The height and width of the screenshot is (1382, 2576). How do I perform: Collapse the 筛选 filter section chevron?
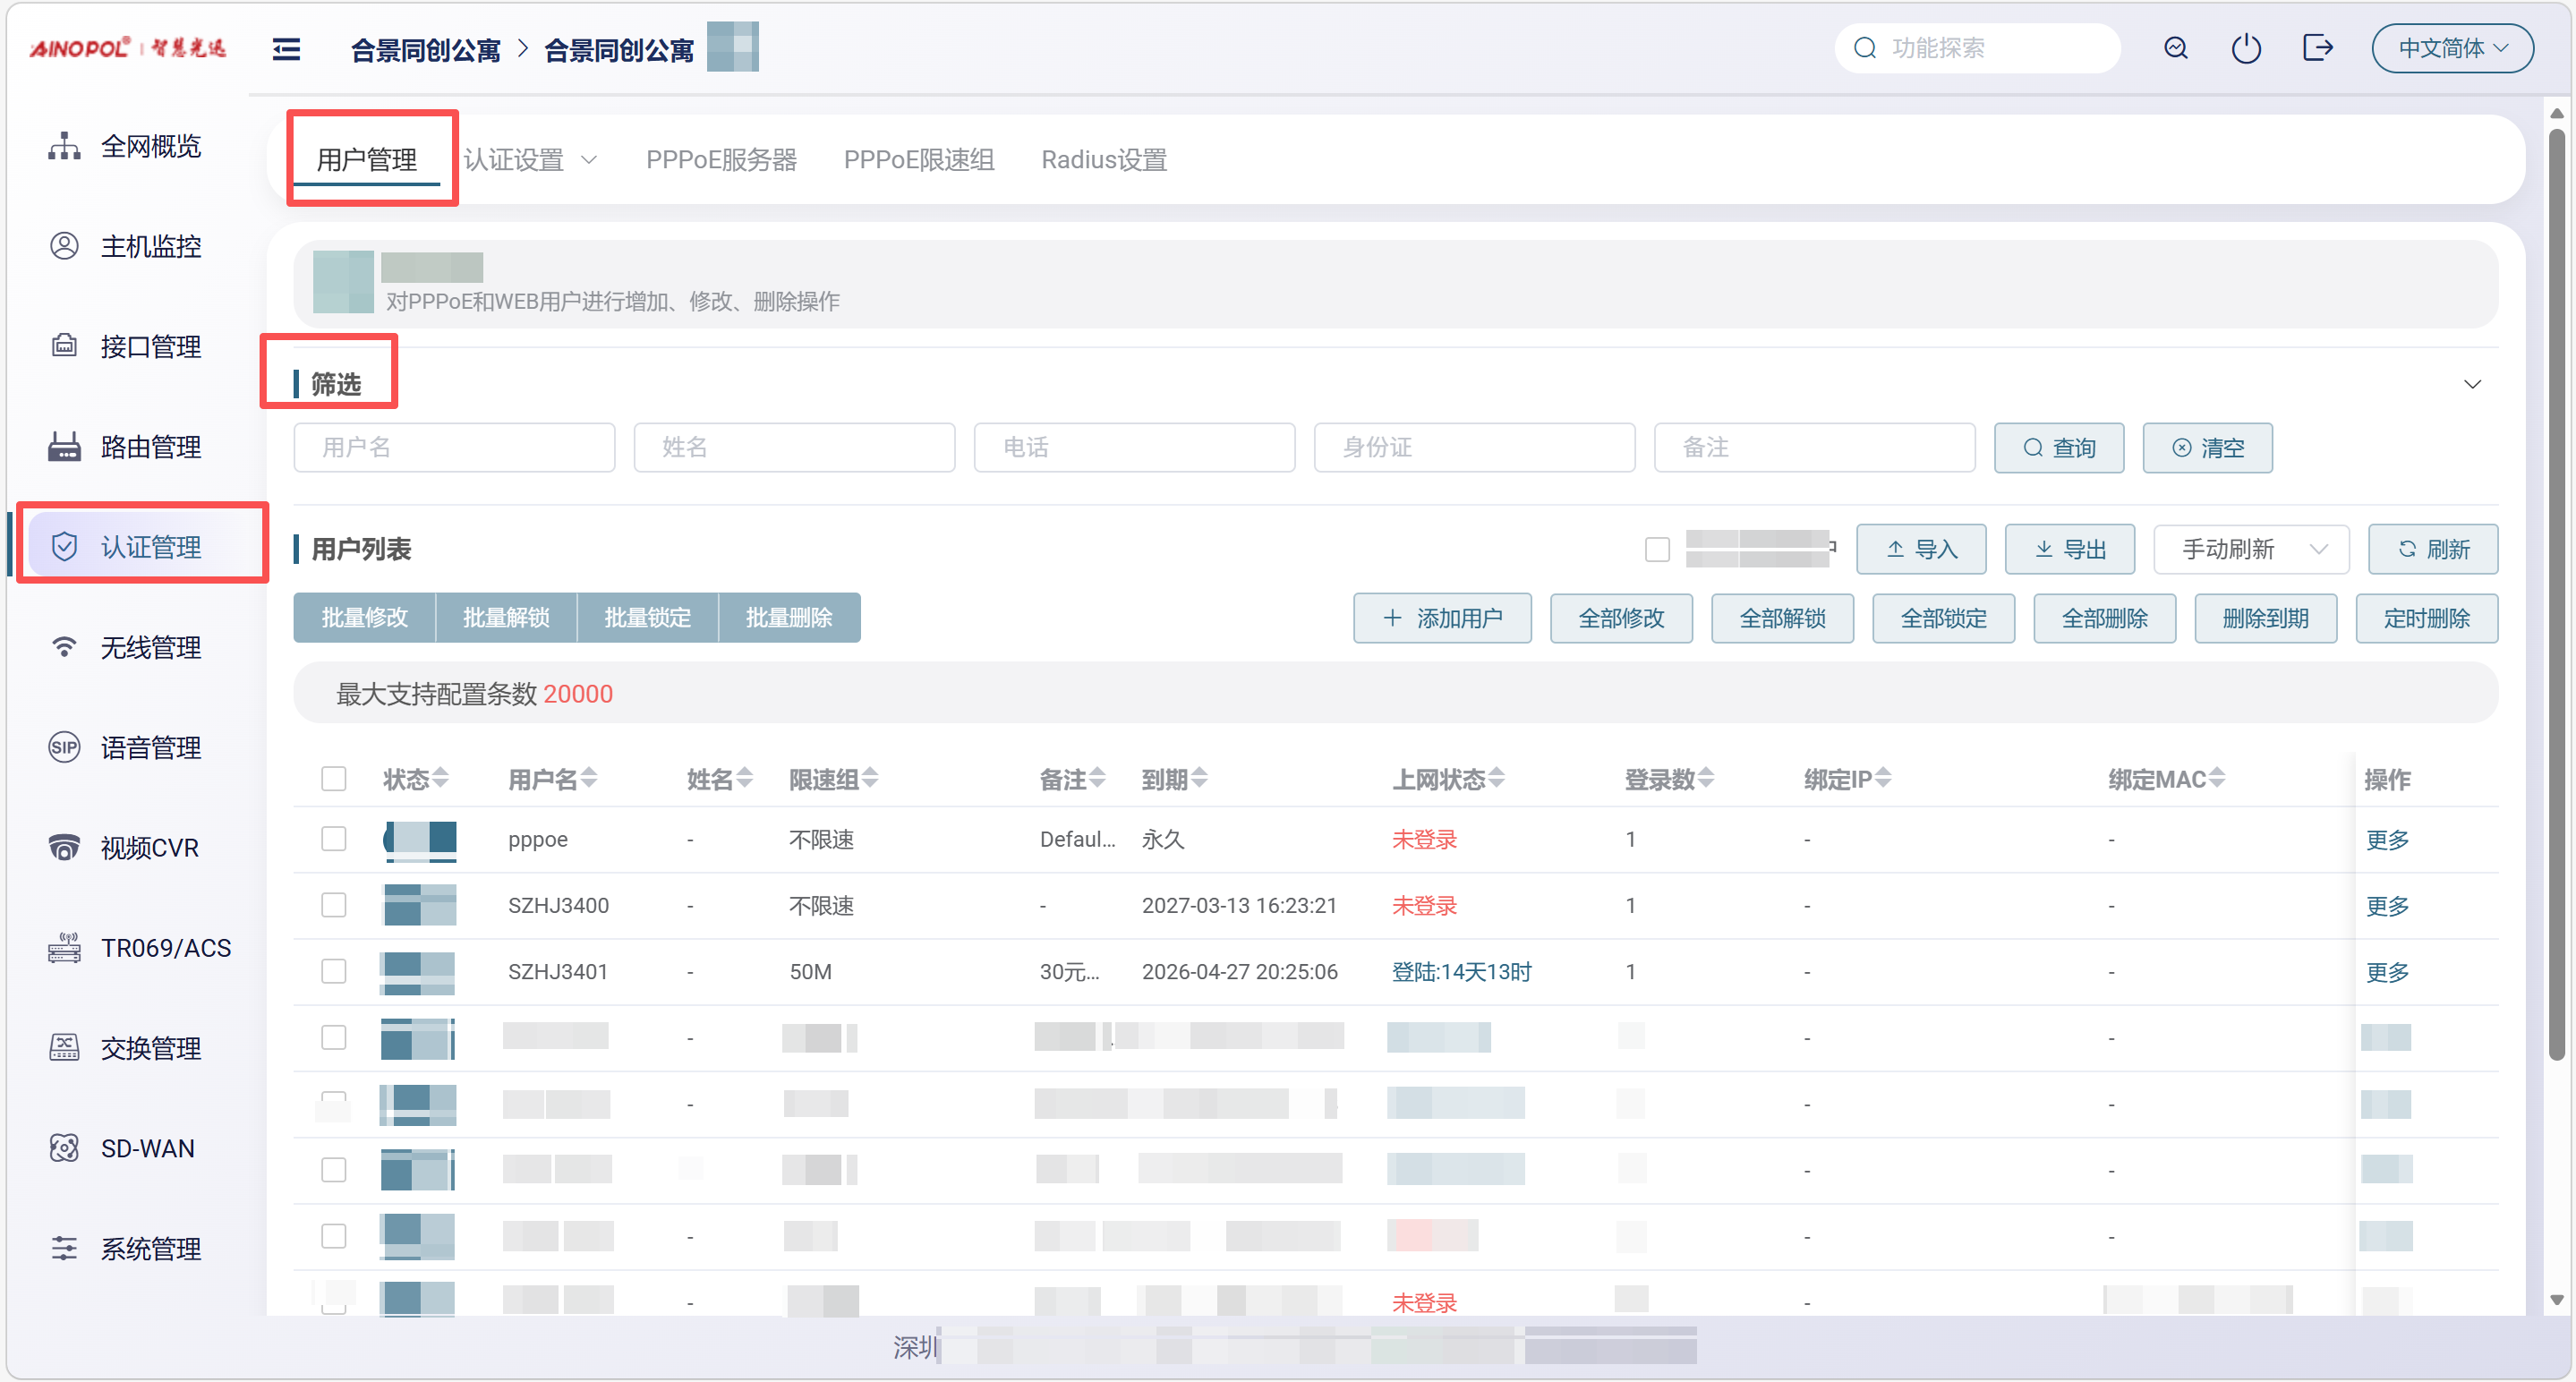click(x=2472, y=384)
